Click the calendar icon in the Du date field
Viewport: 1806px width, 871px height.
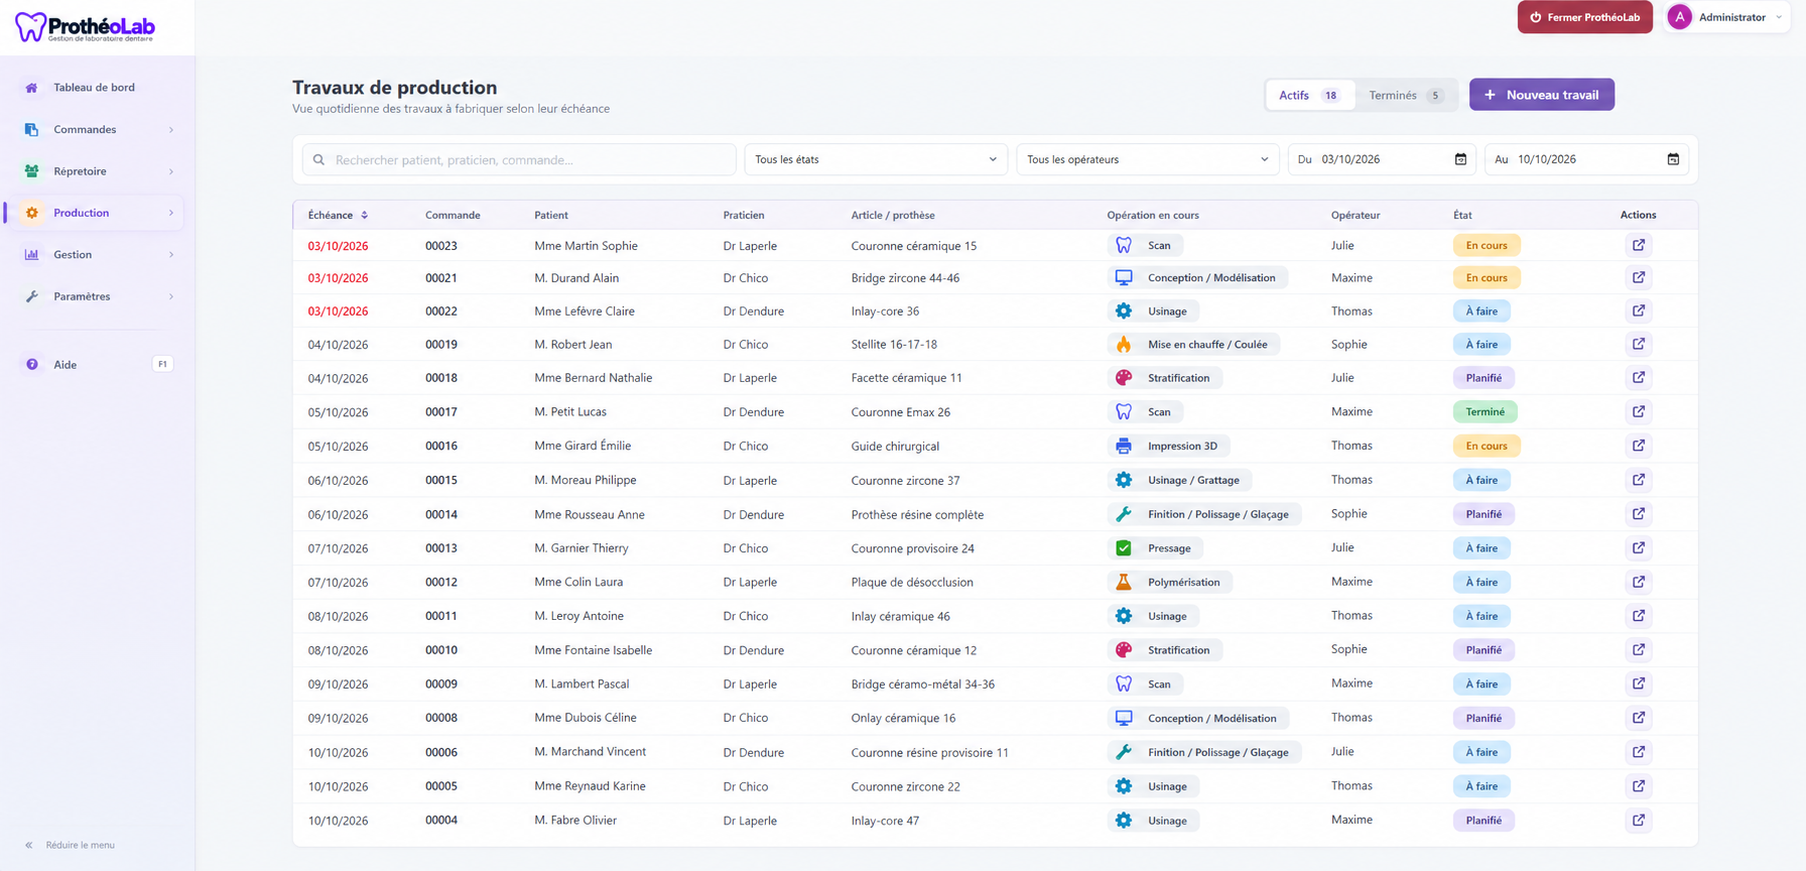click(x=1460, y=159)
